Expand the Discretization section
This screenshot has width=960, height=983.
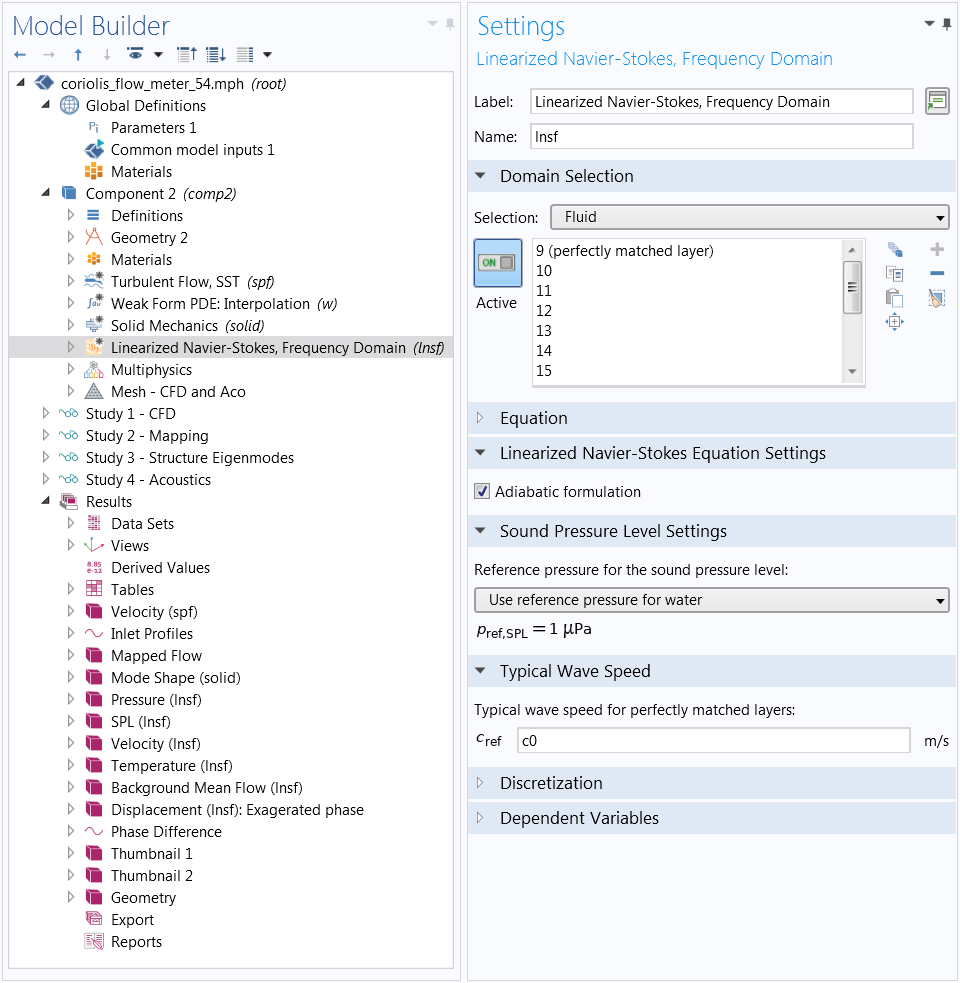tap(551, 783)
